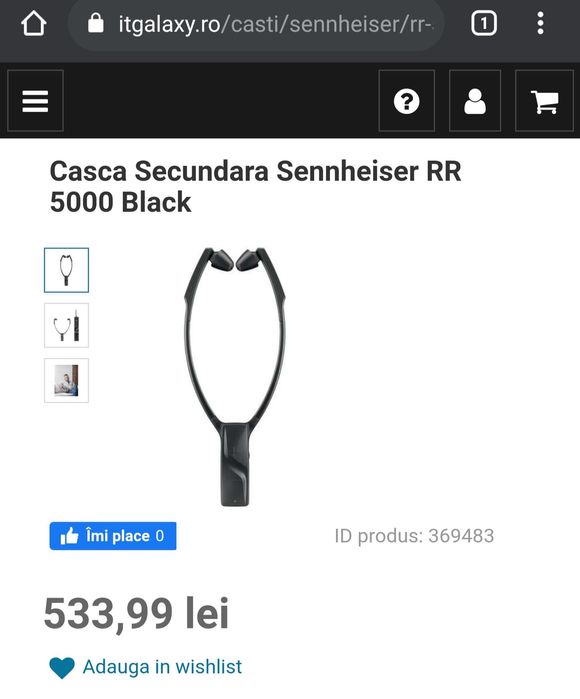580x699 pixels.
Task: Tap the browser home icon
Action: point(33,23)
